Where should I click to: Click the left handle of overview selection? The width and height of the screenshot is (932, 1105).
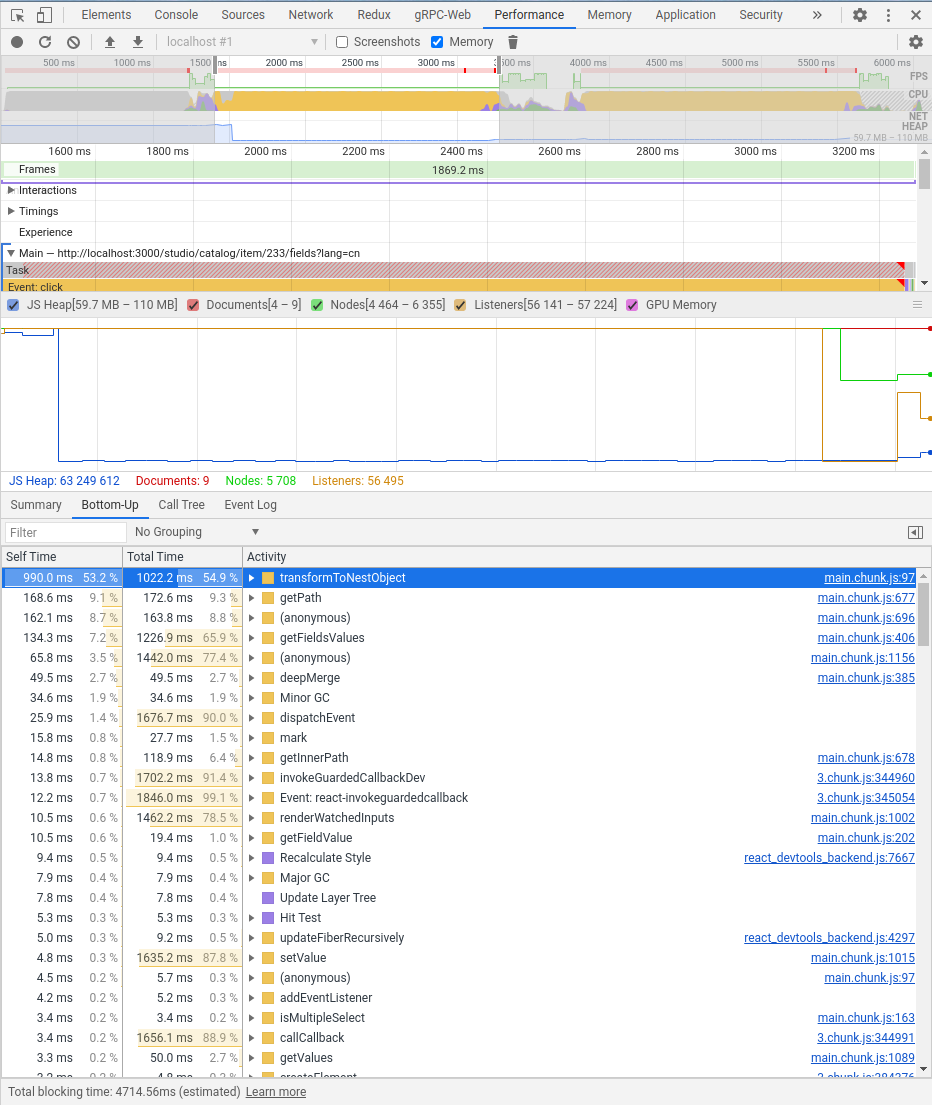tap(215, 63)
